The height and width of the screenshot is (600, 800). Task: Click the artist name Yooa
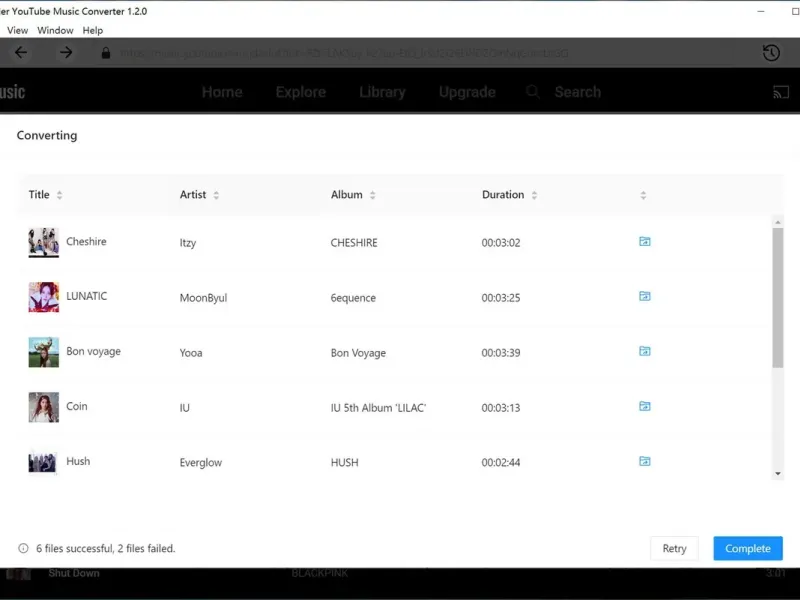pos(191,353)
